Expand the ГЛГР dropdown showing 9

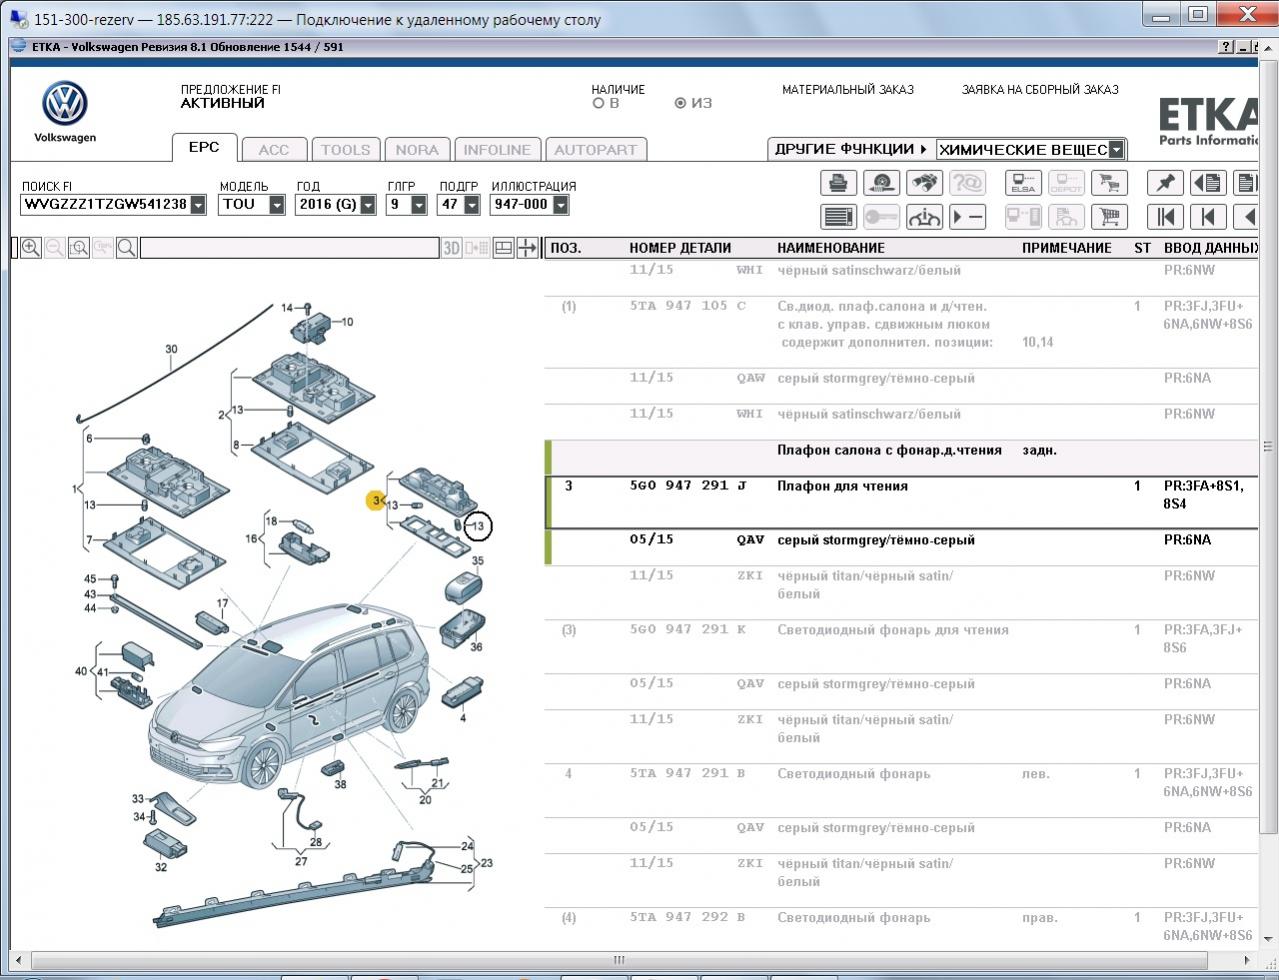tap(421, 204)
